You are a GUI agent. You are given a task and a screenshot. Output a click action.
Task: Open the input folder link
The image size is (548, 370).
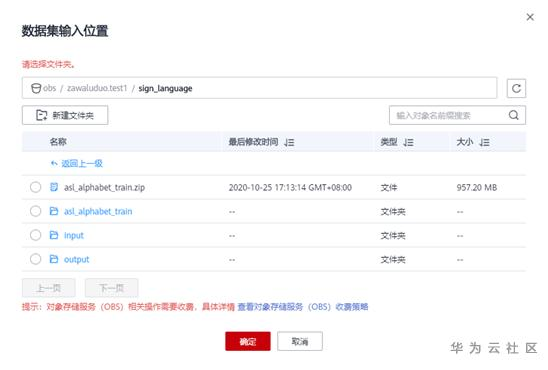pyautogui.click(x=74, y=235)
